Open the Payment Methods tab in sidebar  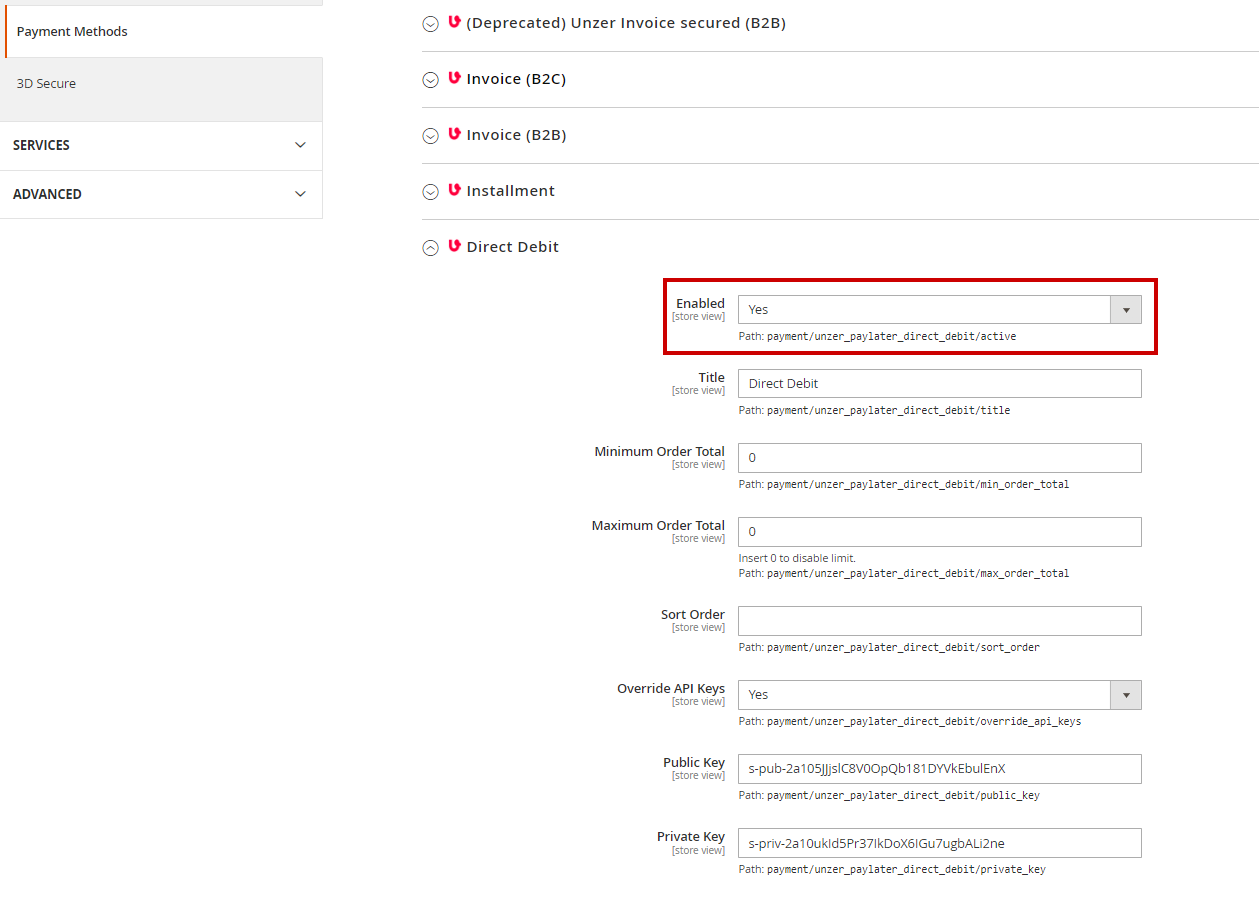163,32
